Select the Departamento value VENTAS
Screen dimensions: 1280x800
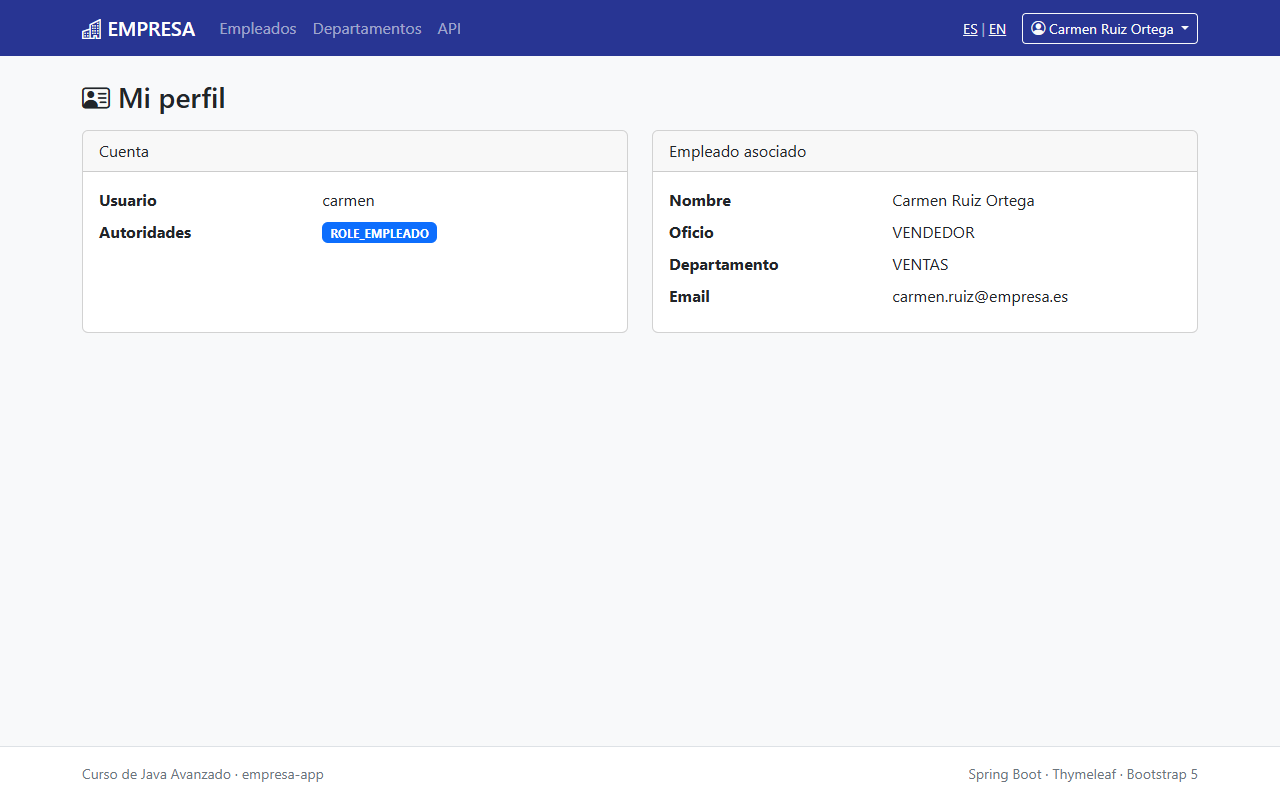(x=920, y=265)
